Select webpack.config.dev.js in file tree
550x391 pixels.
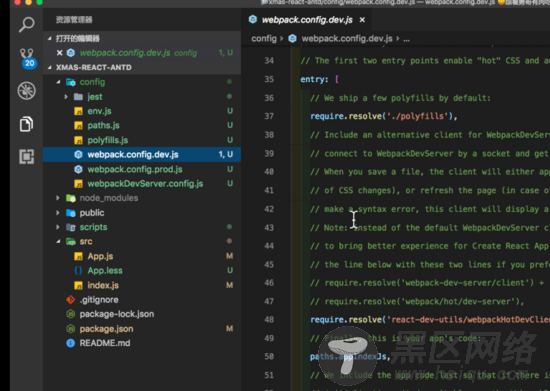(142, 155)
